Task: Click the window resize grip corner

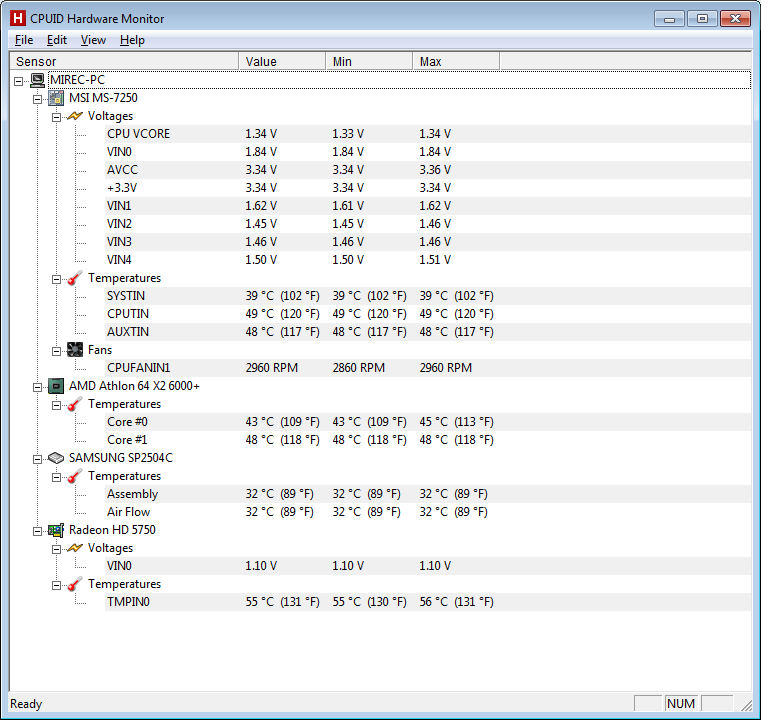Action: point(746,705)
